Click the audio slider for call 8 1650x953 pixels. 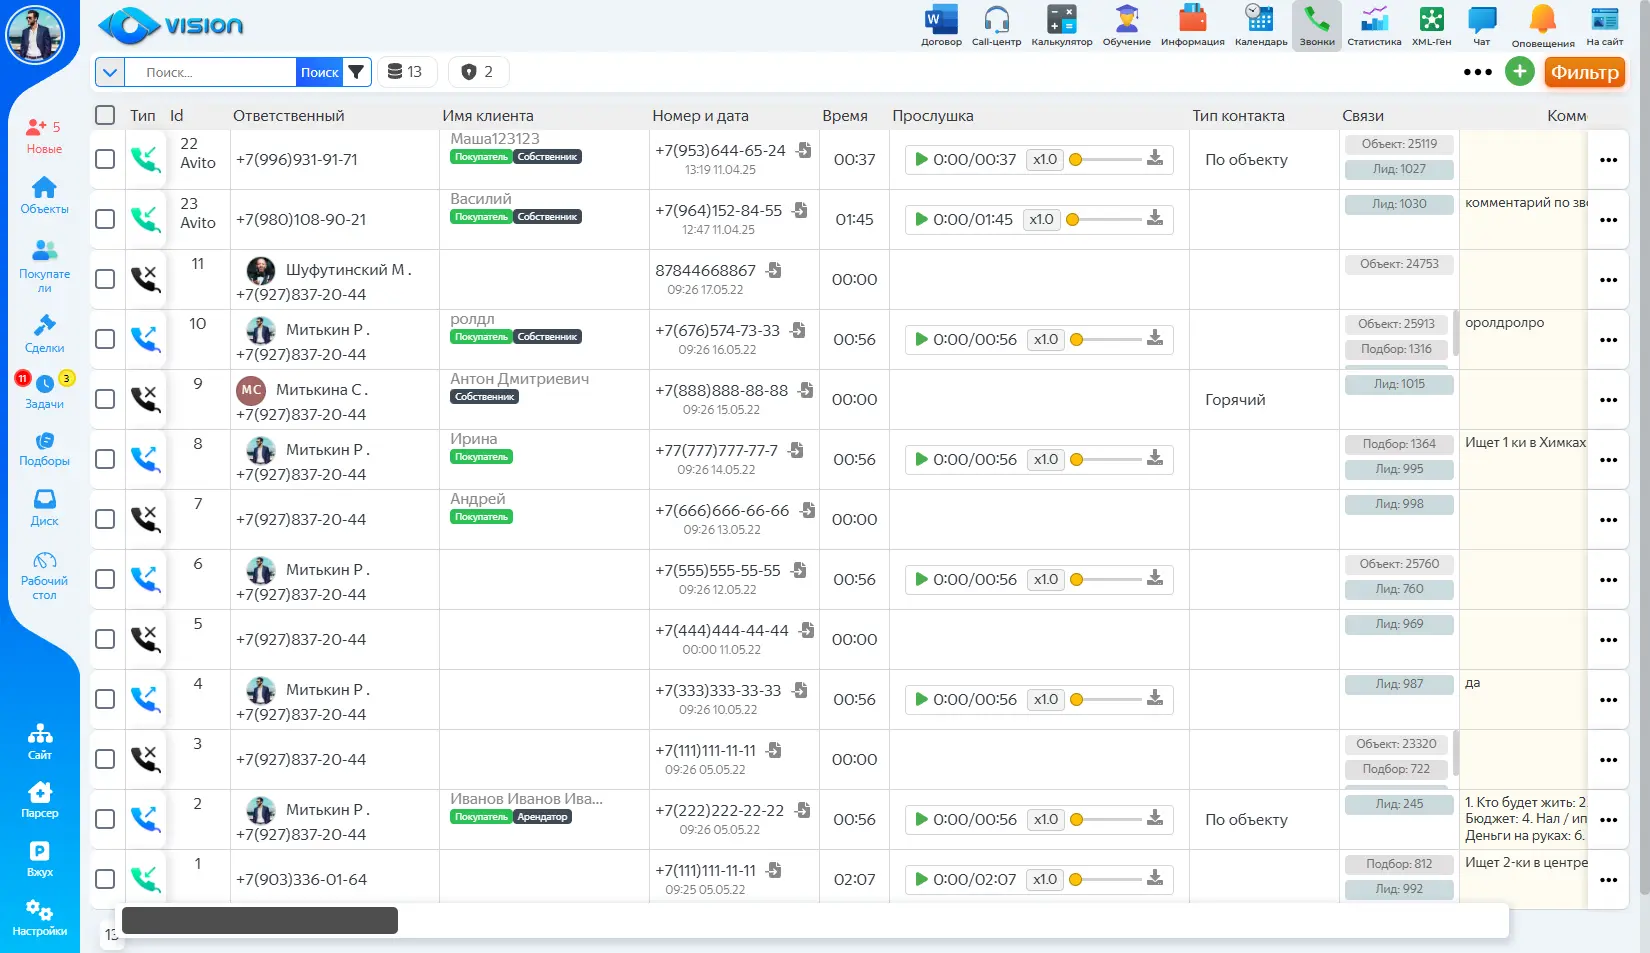point(1106,460)
